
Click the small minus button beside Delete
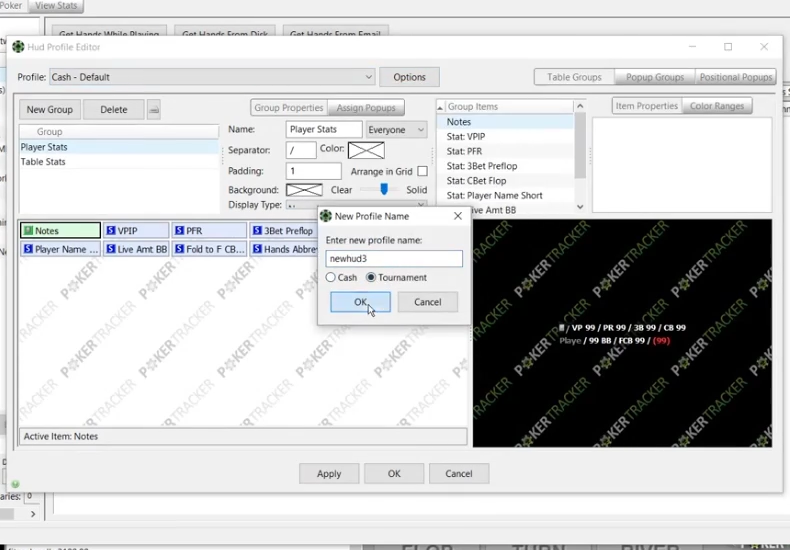(x=154, y=110)
